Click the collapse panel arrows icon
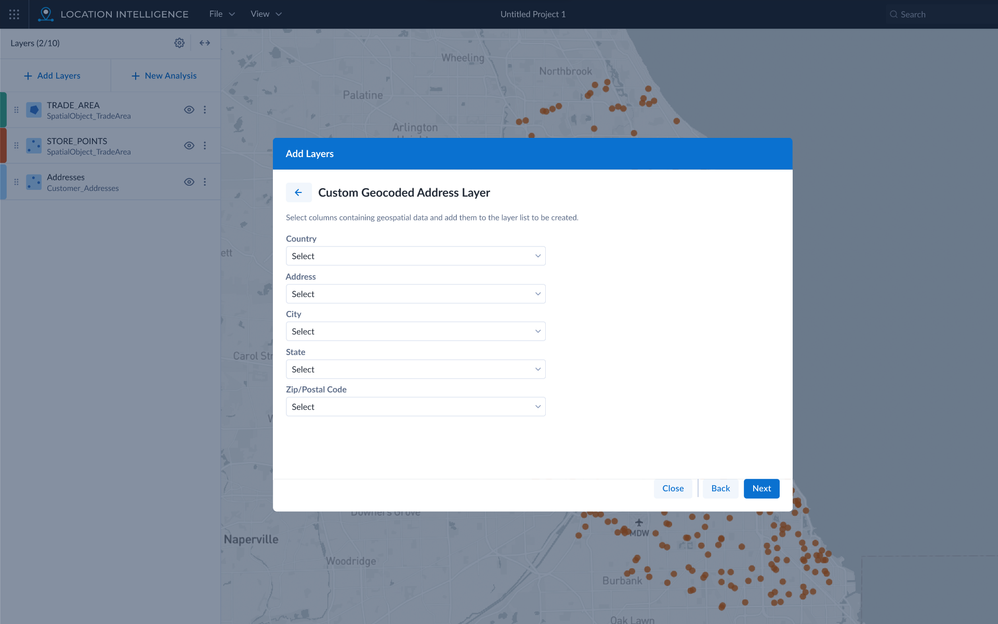Image resolution: width=998 pixels, height=624 pixels. point(203,43)
